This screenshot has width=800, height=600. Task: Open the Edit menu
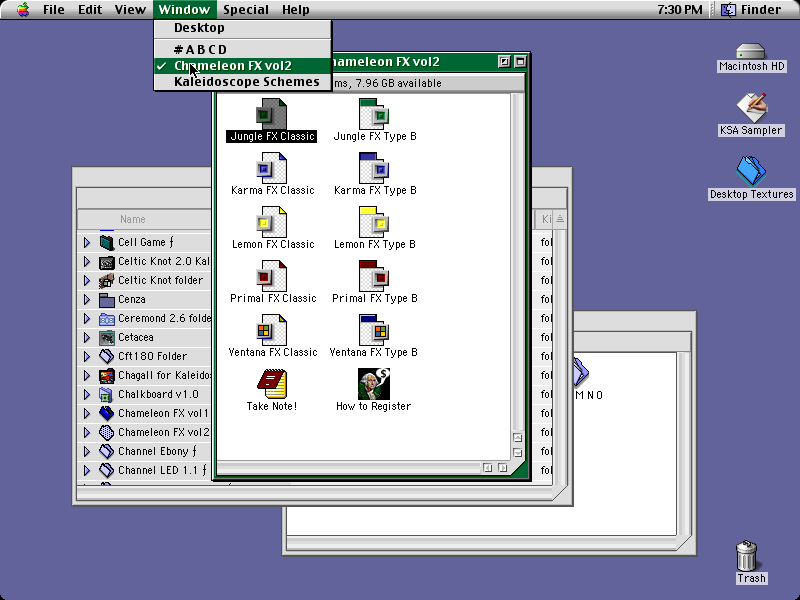coord(90,9)
